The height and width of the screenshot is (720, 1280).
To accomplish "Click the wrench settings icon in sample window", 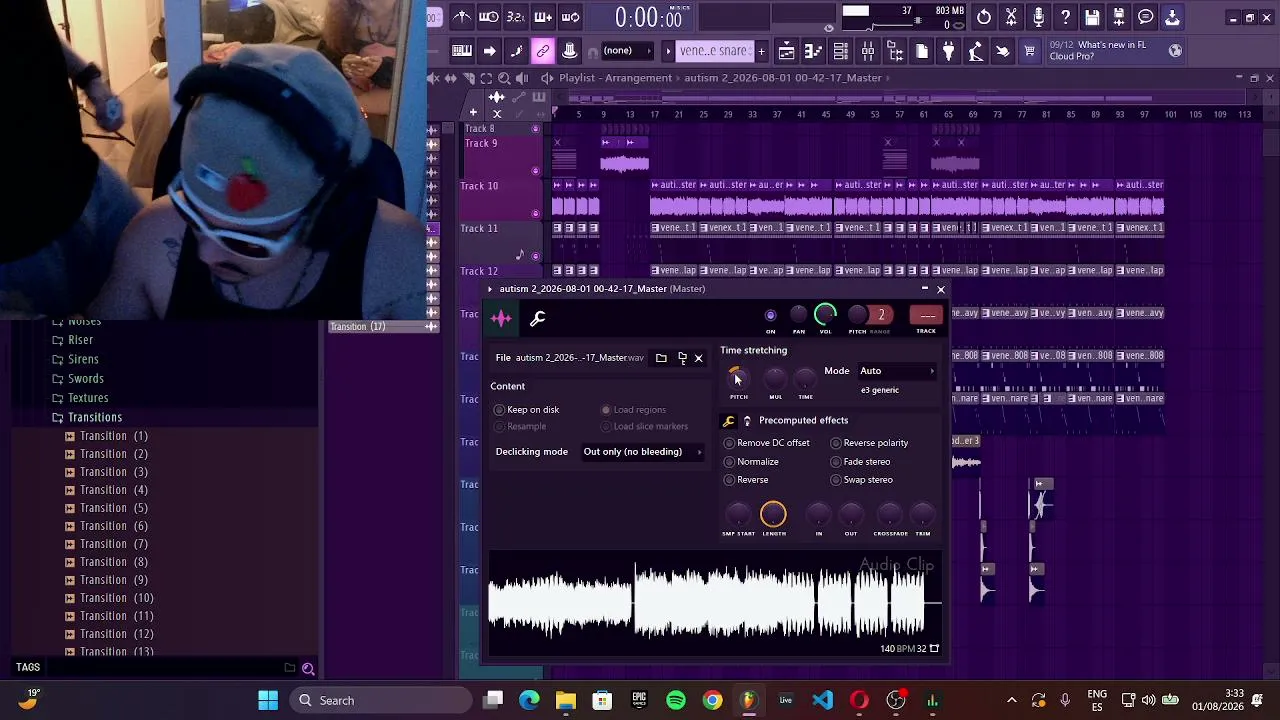I will [x=537, y=319].
